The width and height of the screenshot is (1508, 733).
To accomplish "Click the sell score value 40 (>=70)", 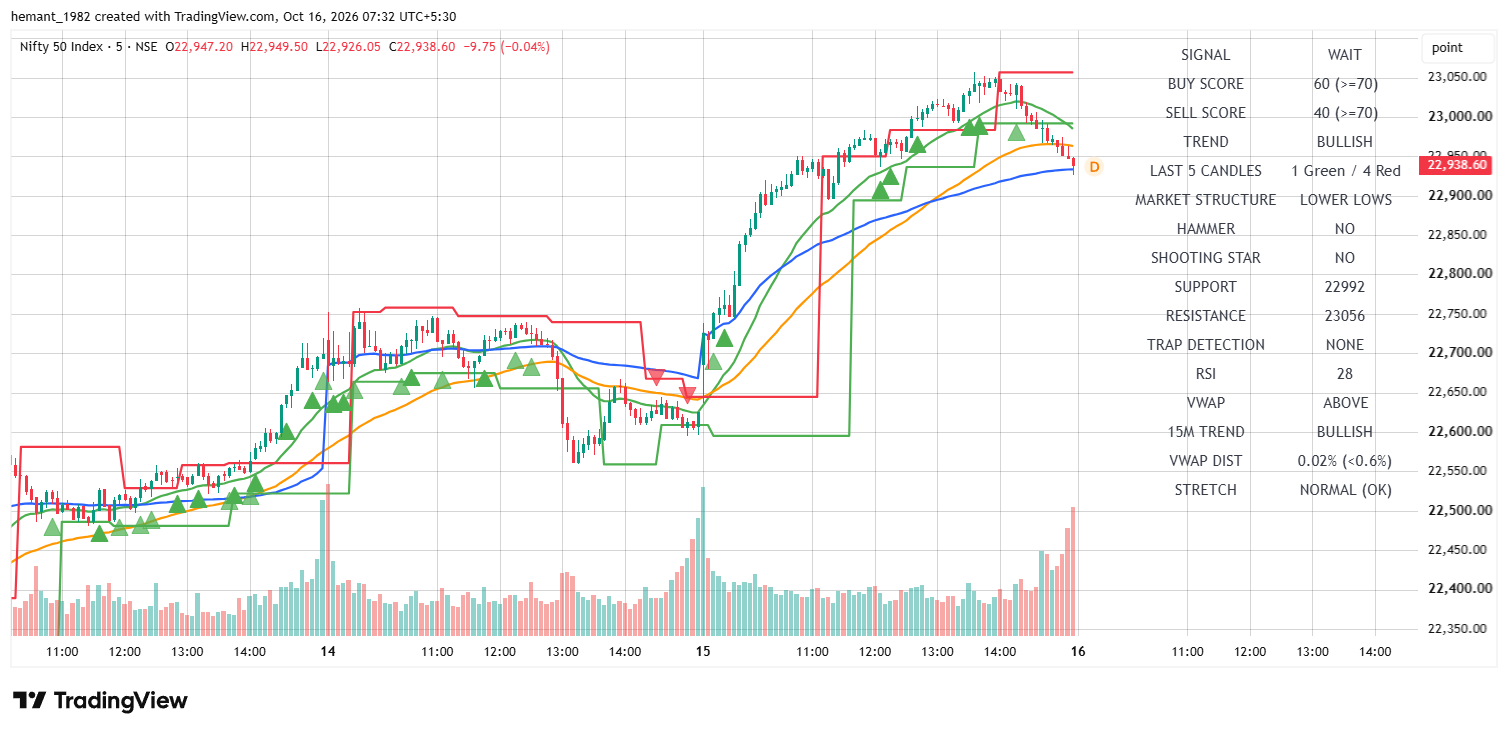I will point(1345,113).
